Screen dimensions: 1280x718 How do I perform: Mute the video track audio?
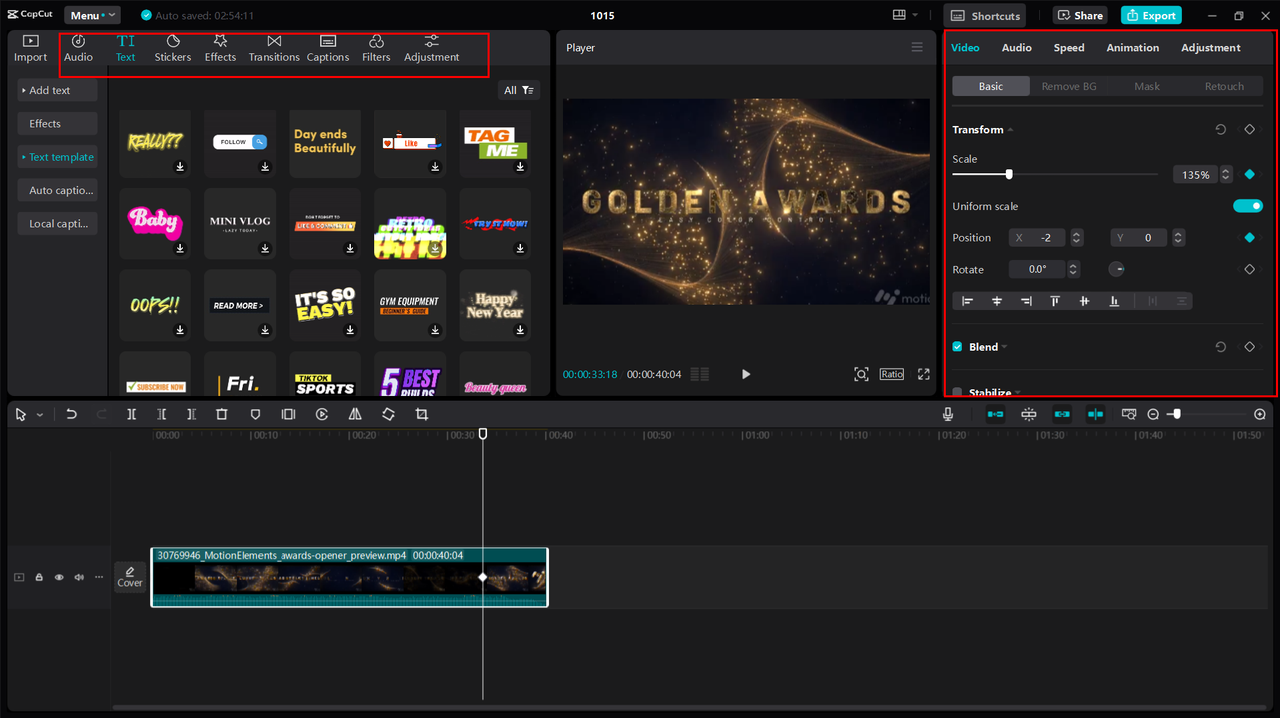[79, 577]
